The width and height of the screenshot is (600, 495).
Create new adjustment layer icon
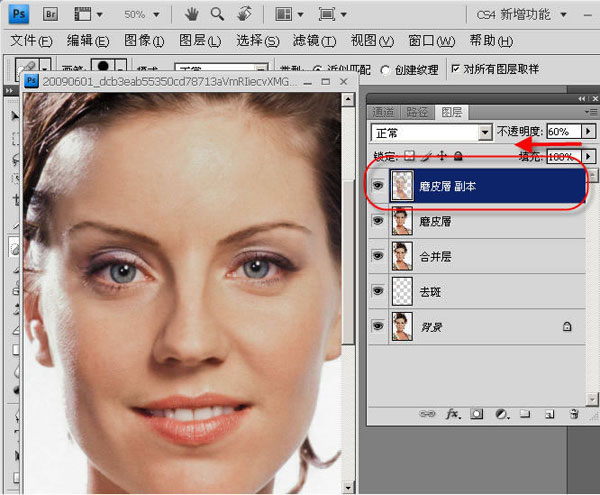coord(500,413)
